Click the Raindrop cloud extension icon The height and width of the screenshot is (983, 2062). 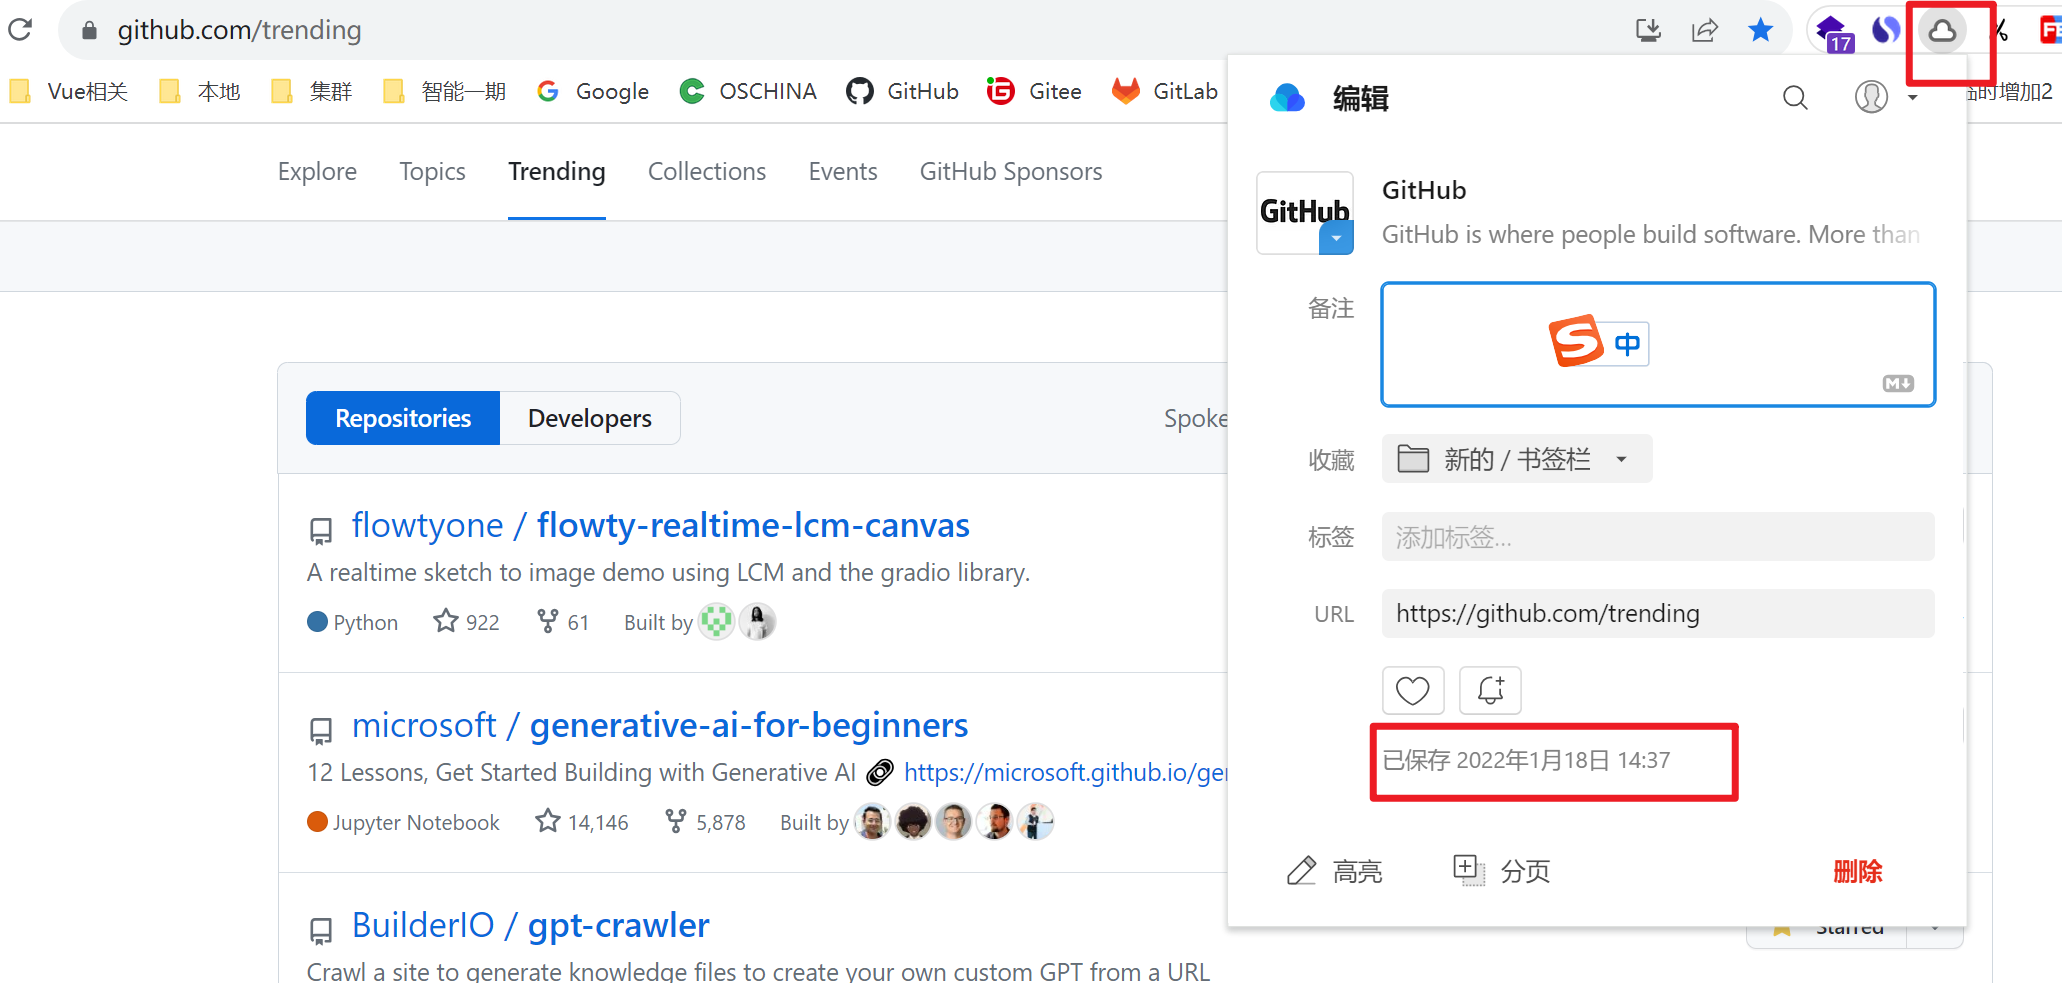coord(1942,31)
